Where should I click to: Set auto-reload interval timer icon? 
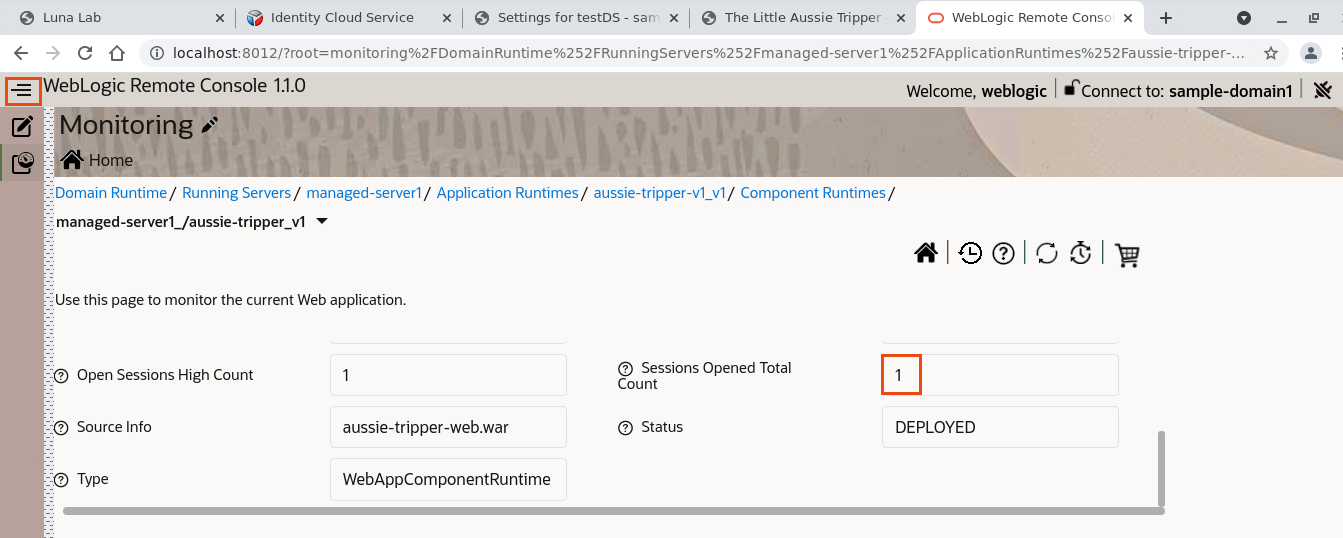(1080, 254)
